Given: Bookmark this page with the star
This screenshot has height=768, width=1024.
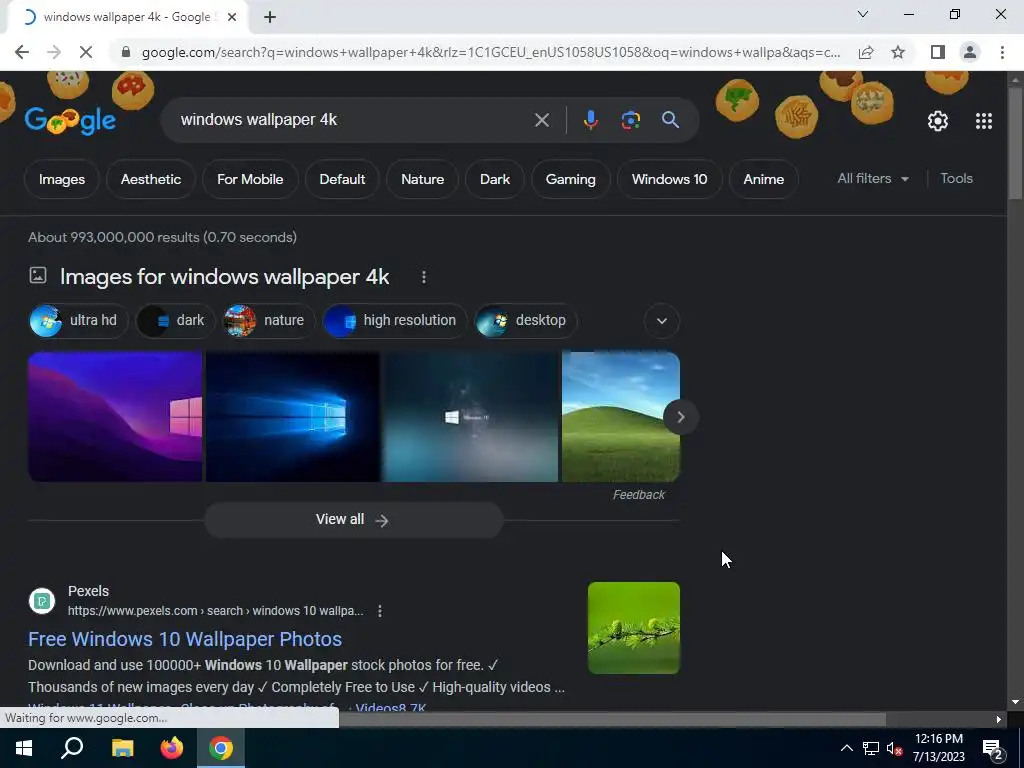Looking at the screenshot, I should tap(898, 52).
